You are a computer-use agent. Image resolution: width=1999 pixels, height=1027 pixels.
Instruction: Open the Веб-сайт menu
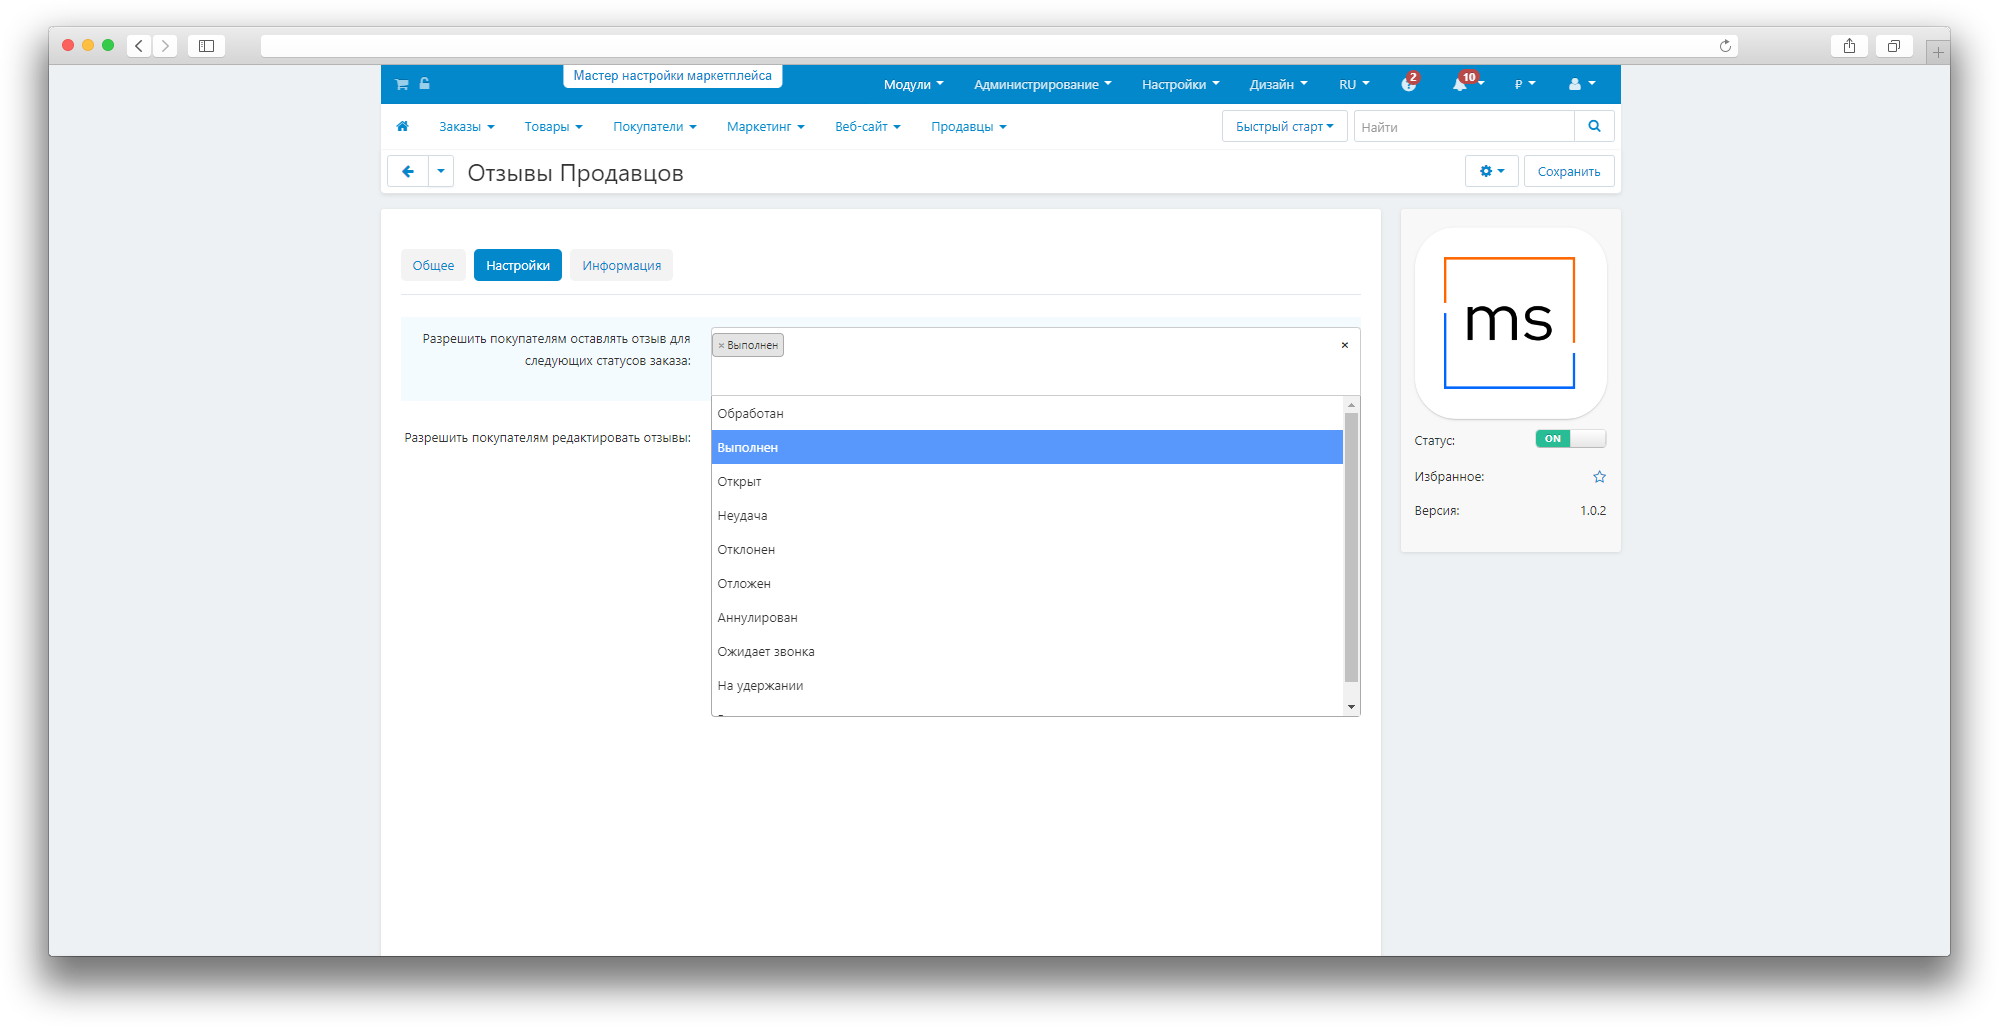867,126
